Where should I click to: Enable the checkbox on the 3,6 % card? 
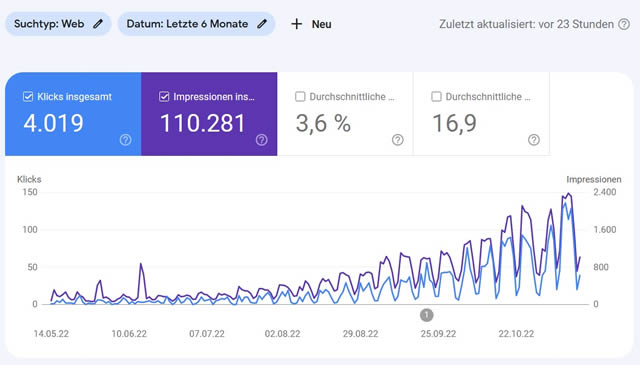pos(300,97)
